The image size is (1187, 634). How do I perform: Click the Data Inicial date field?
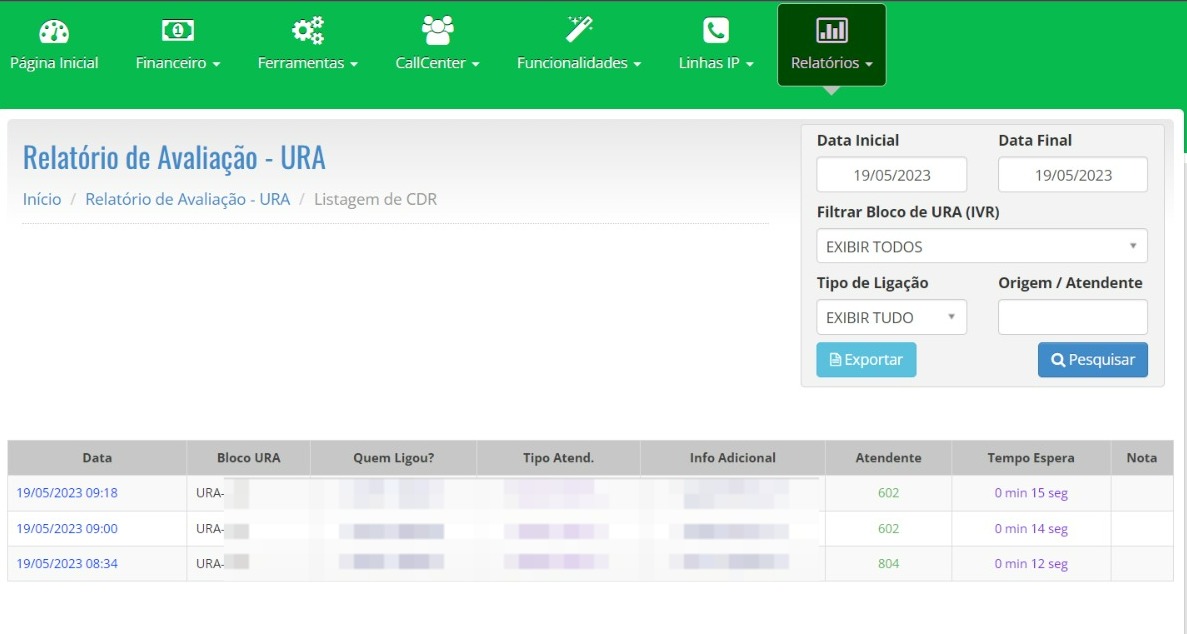point(891,175)
